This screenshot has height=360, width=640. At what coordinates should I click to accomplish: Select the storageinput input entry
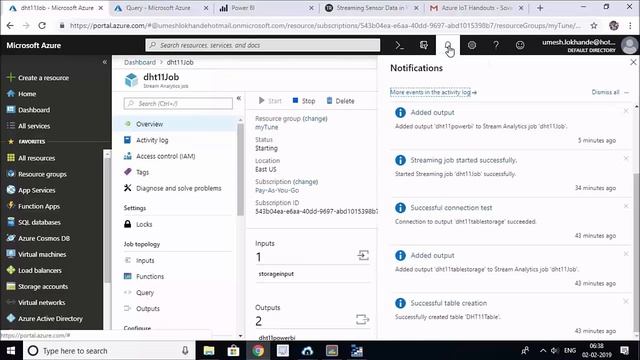276,274
